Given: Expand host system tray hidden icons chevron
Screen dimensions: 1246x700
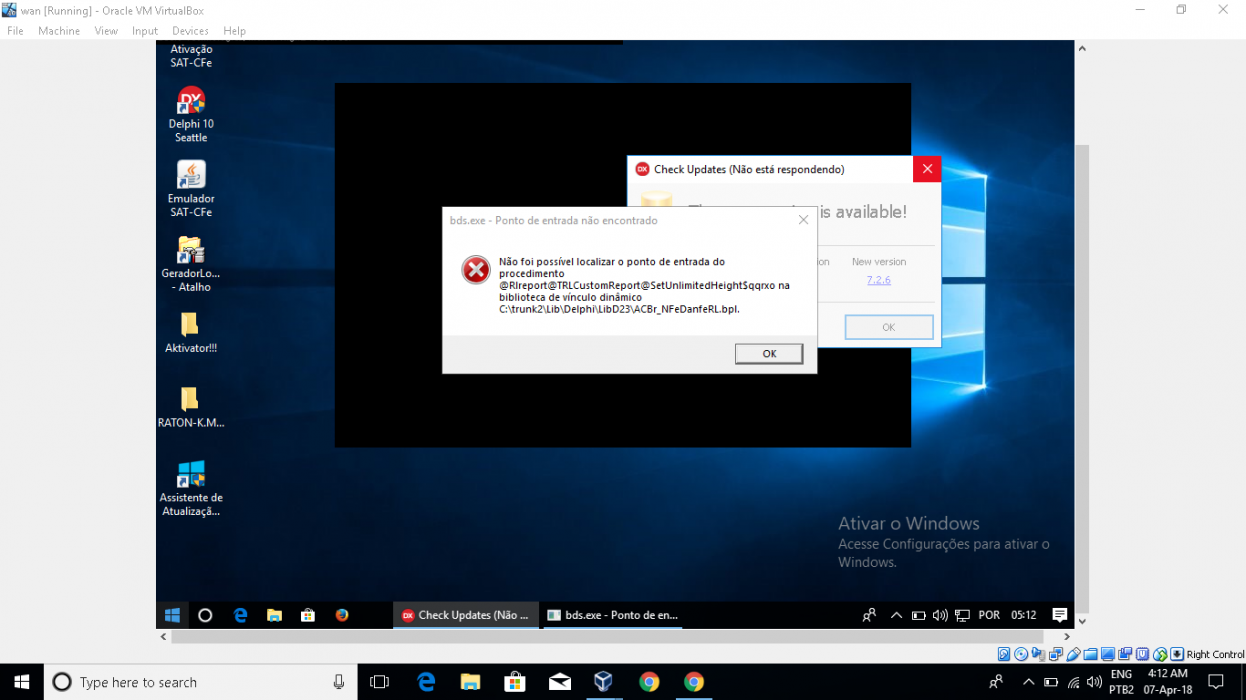Looking at the screenshot, I should point(1027,682).
